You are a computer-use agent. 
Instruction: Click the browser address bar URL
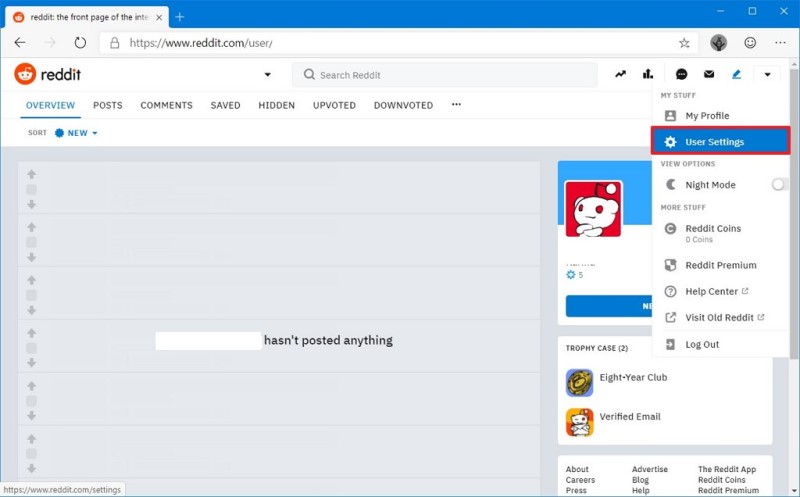(201, 43)
